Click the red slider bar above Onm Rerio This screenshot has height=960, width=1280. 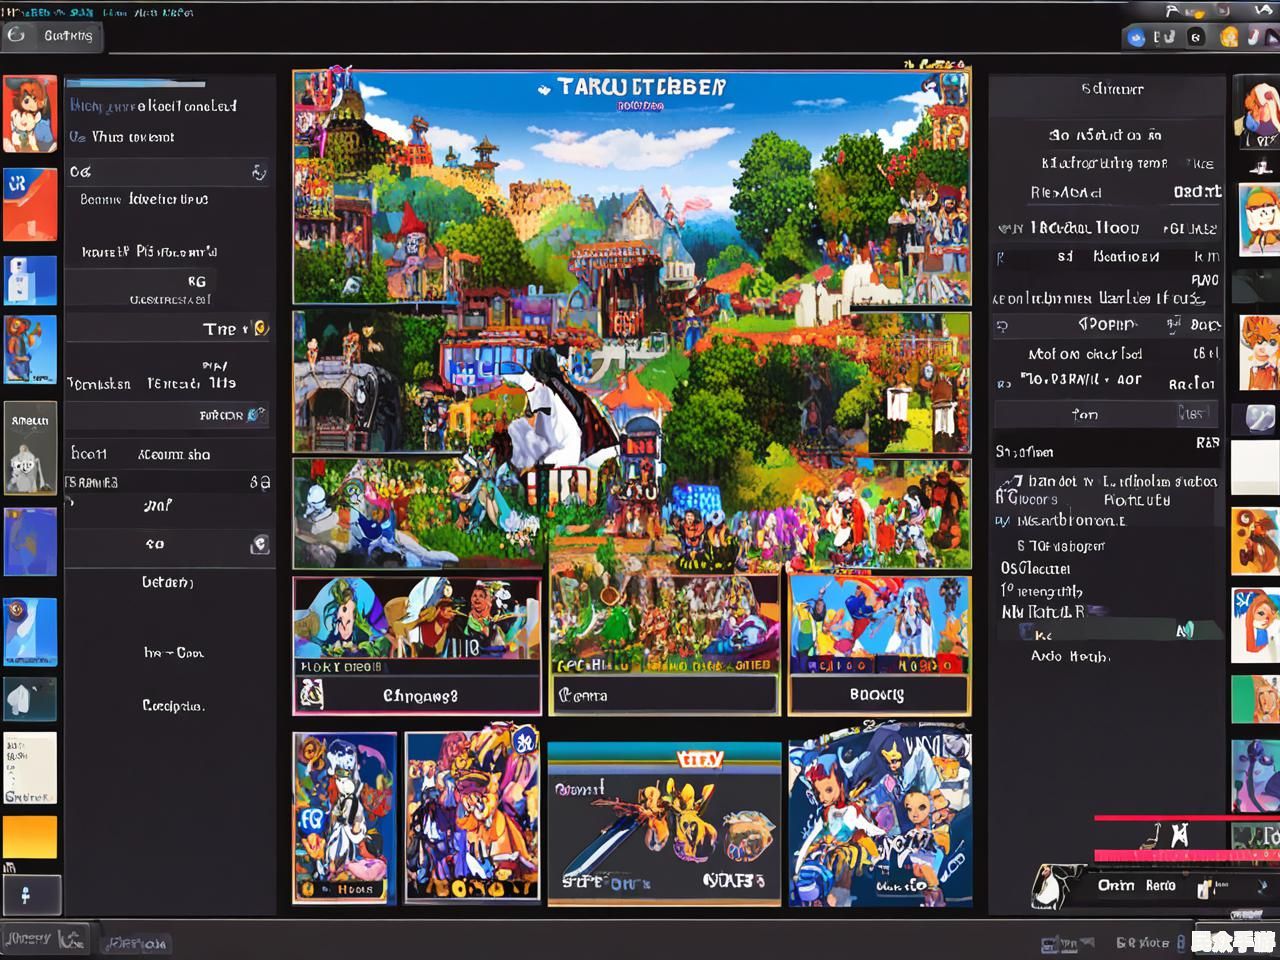coord(1185,818)
